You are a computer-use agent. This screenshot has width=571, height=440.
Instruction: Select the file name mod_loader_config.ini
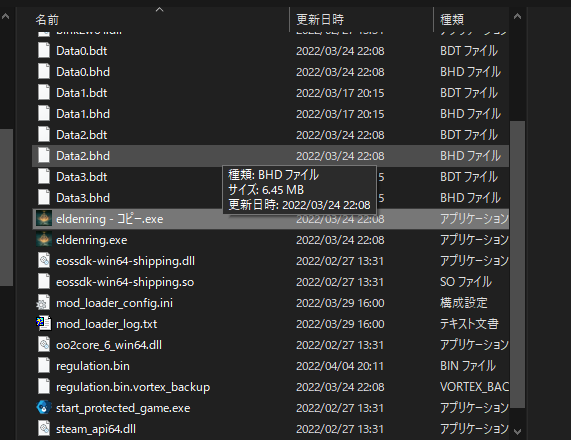(114, 303)
